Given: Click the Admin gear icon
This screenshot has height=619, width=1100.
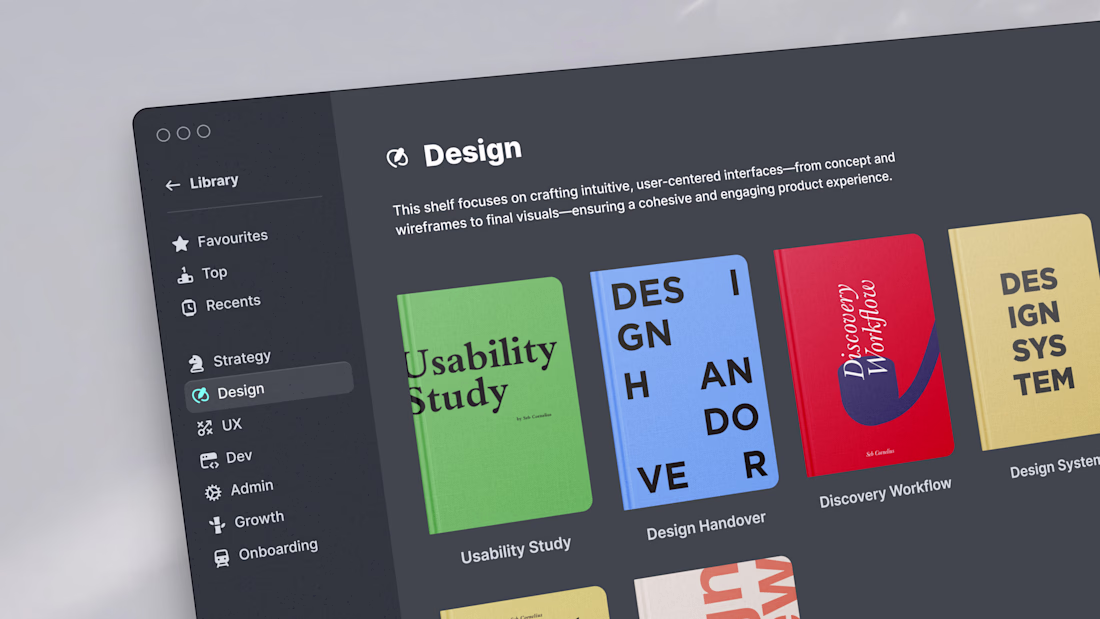Looking at the screenshot, I should coord(213,492).
